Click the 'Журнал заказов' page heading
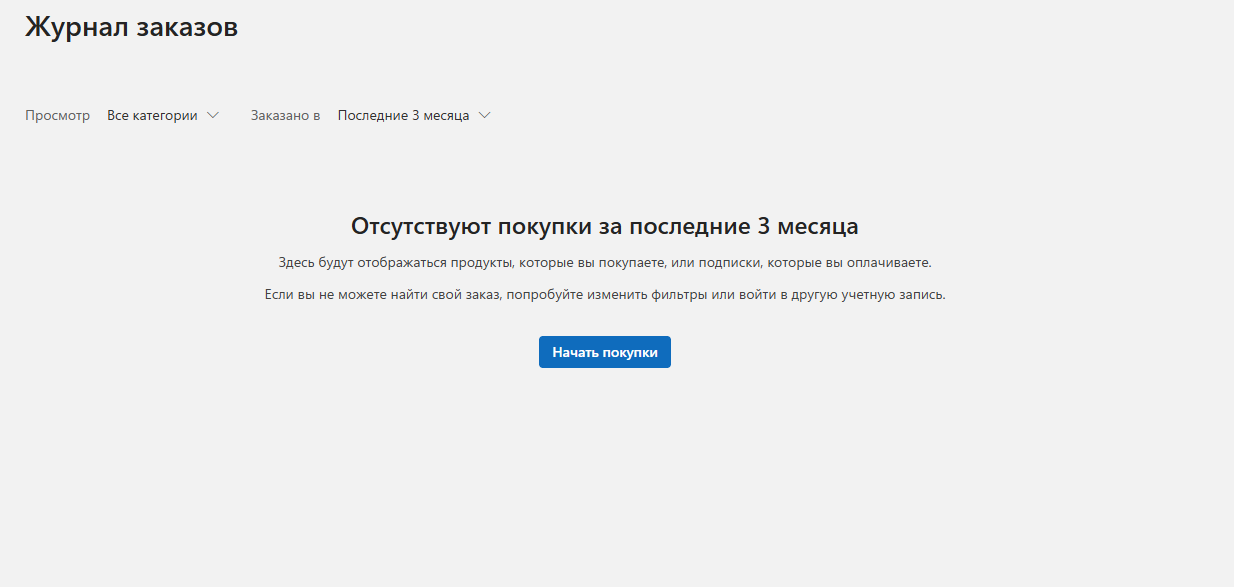 (132, 27)
